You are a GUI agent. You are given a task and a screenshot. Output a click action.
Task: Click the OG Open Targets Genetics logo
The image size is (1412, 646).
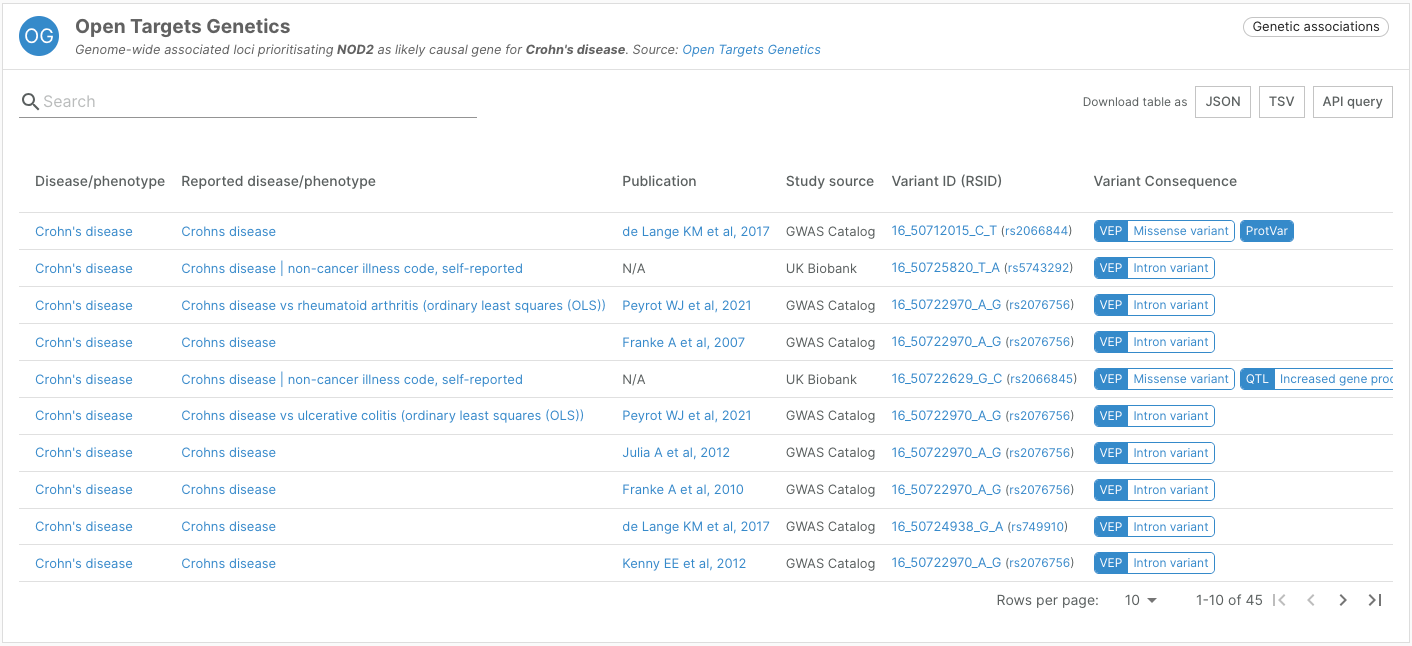pos(39,36)
